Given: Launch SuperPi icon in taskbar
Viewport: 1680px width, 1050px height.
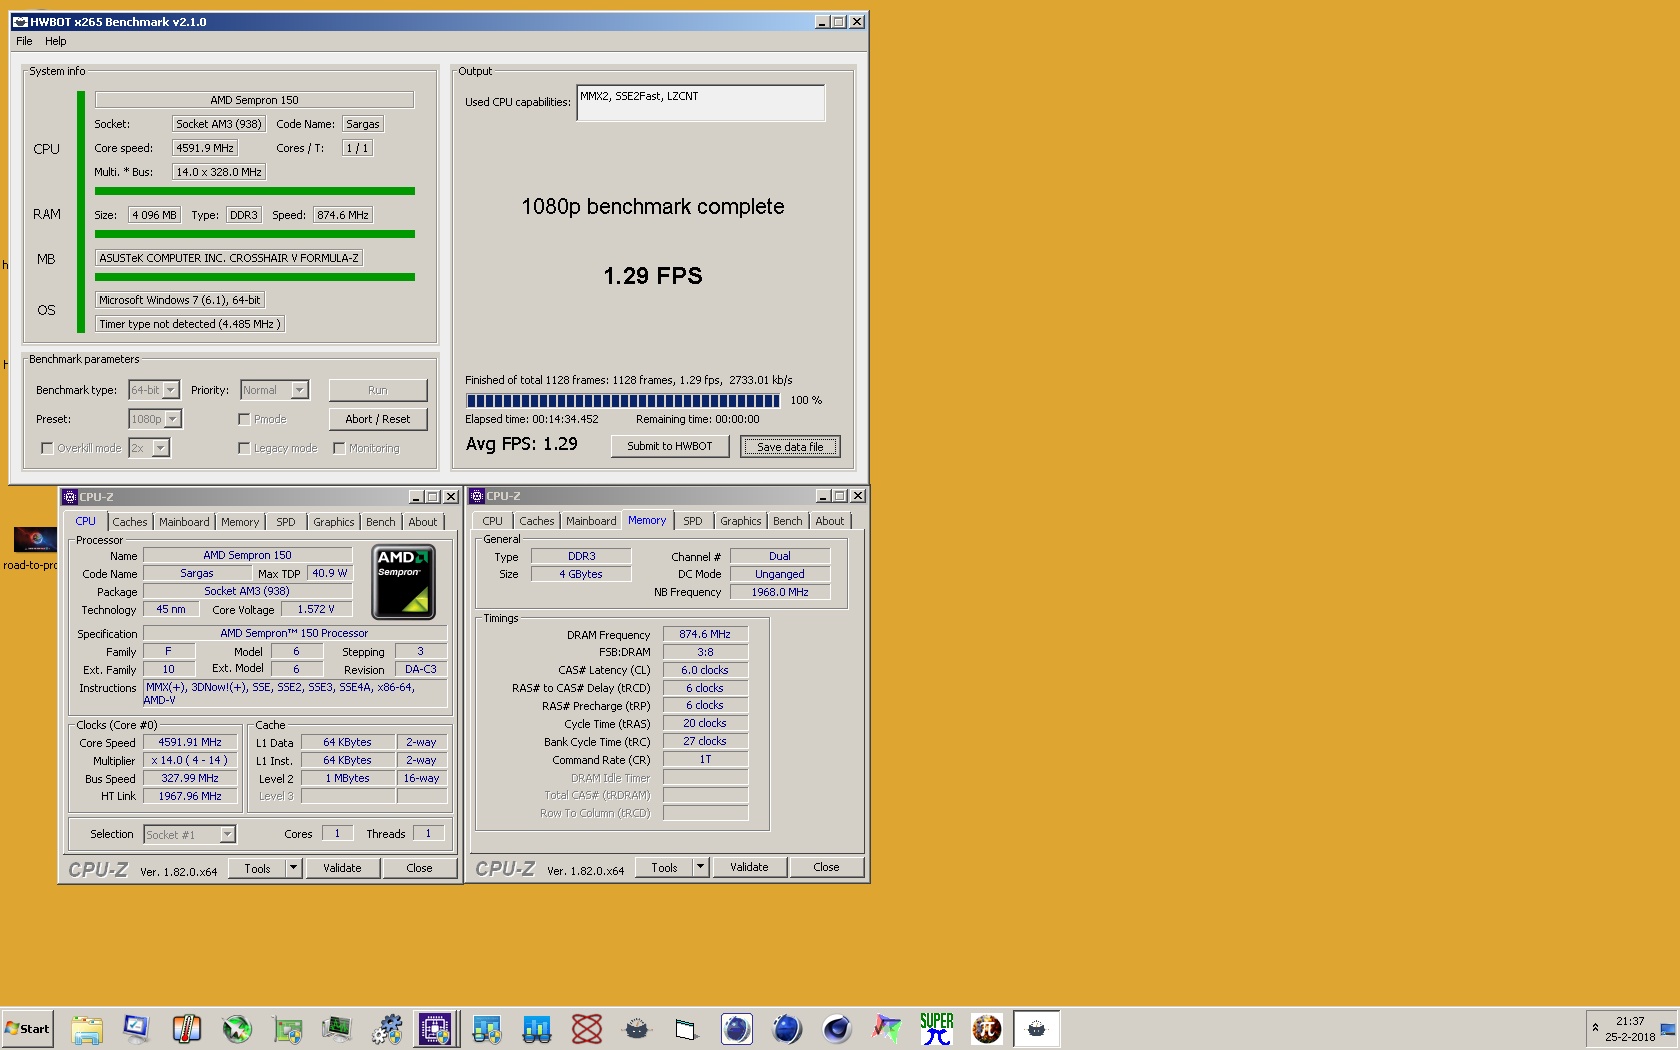Looking at the screenshot, I should [x=937, y=1029].
